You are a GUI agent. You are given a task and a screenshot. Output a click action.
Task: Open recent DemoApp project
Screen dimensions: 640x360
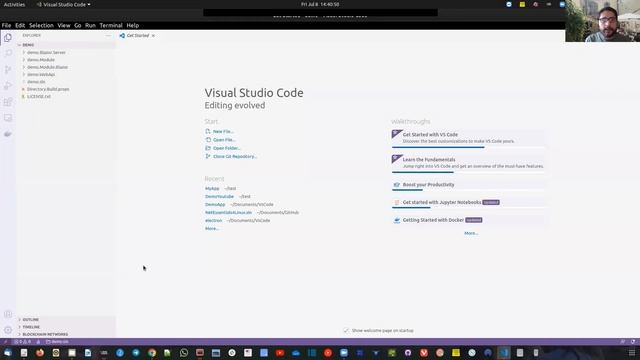(x=215, y=204)
